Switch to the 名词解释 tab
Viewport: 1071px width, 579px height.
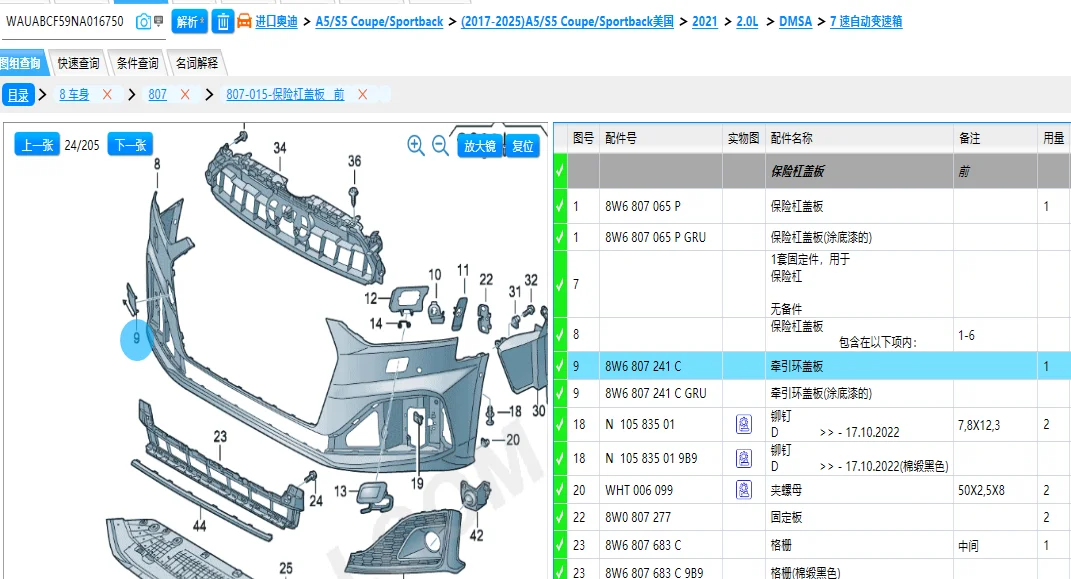(x=197, y=63)
